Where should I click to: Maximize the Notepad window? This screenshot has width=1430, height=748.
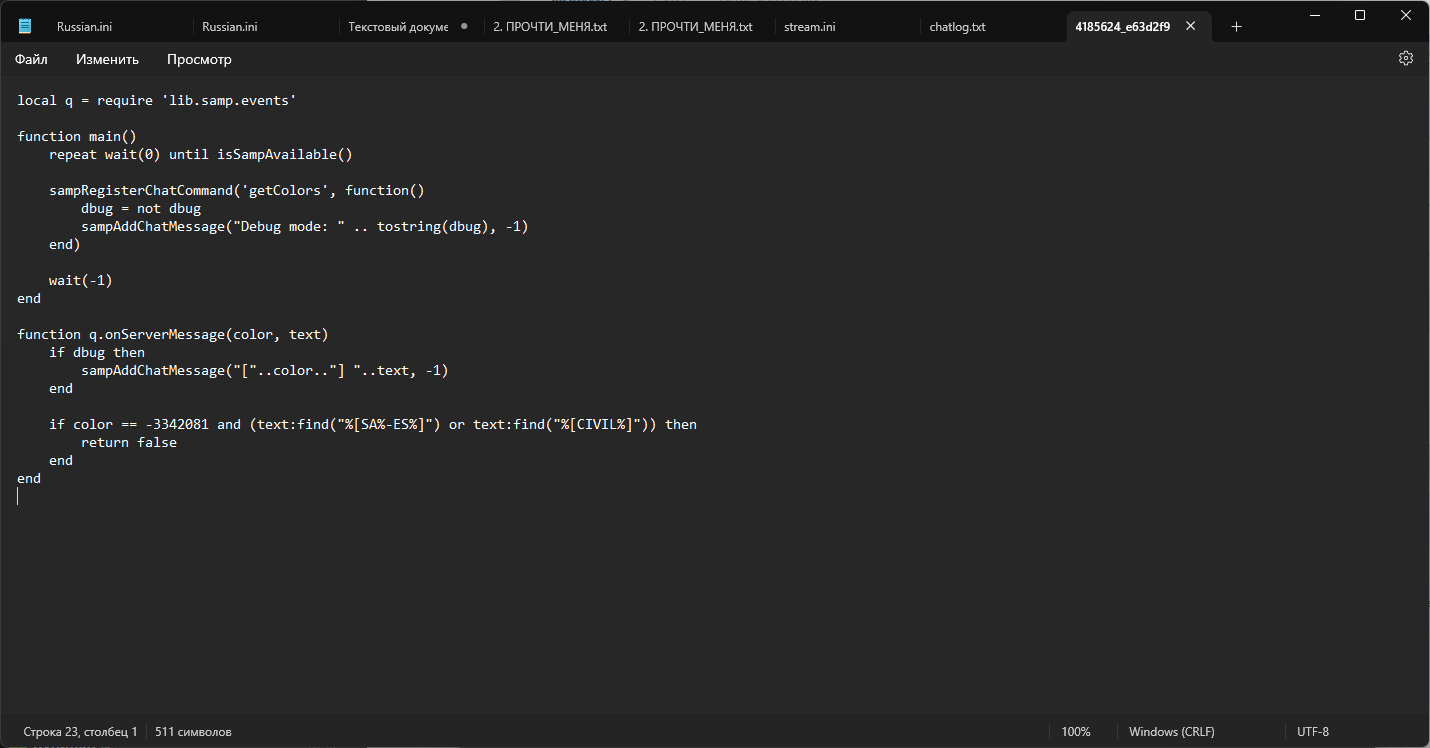[x=1359, y=15]
